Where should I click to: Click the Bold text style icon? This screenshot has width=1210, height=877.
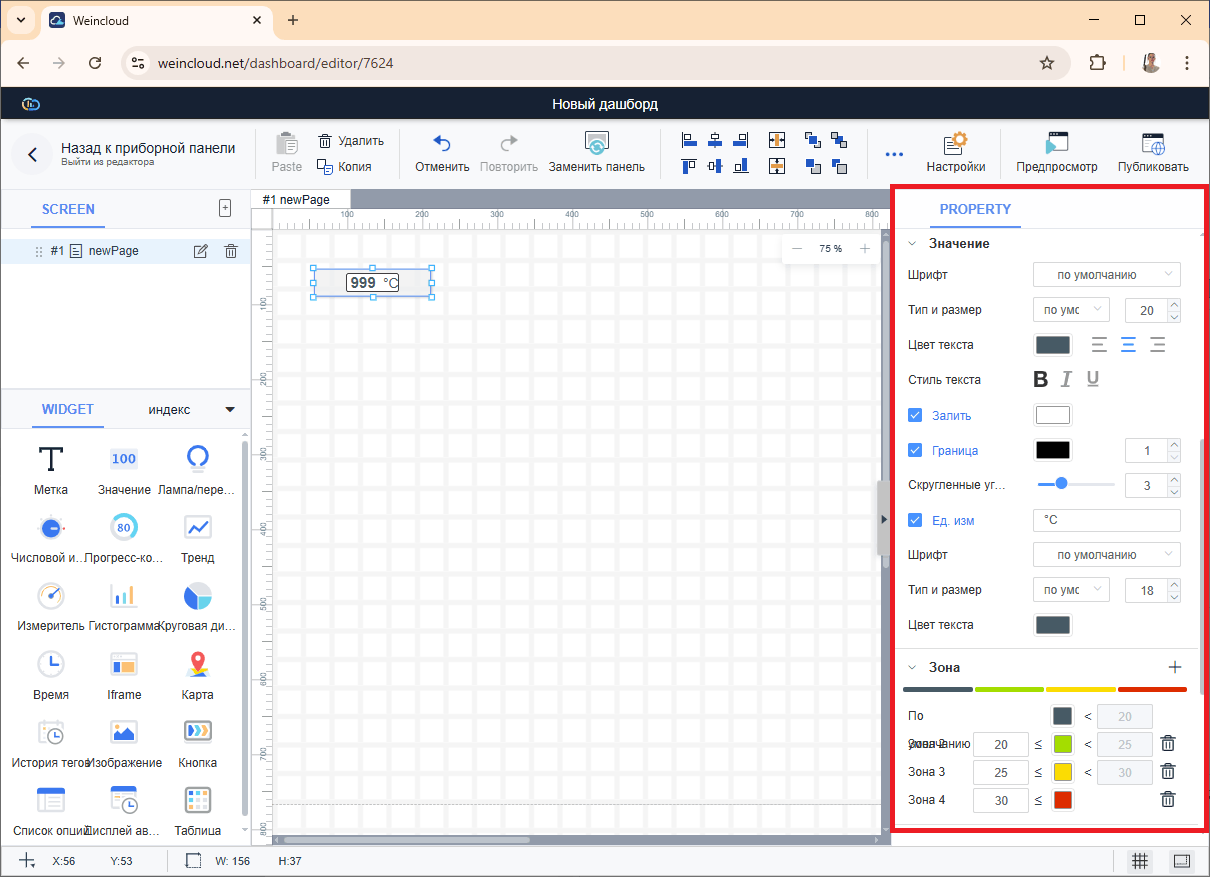pyautogui.click(x=1040, y=380)
